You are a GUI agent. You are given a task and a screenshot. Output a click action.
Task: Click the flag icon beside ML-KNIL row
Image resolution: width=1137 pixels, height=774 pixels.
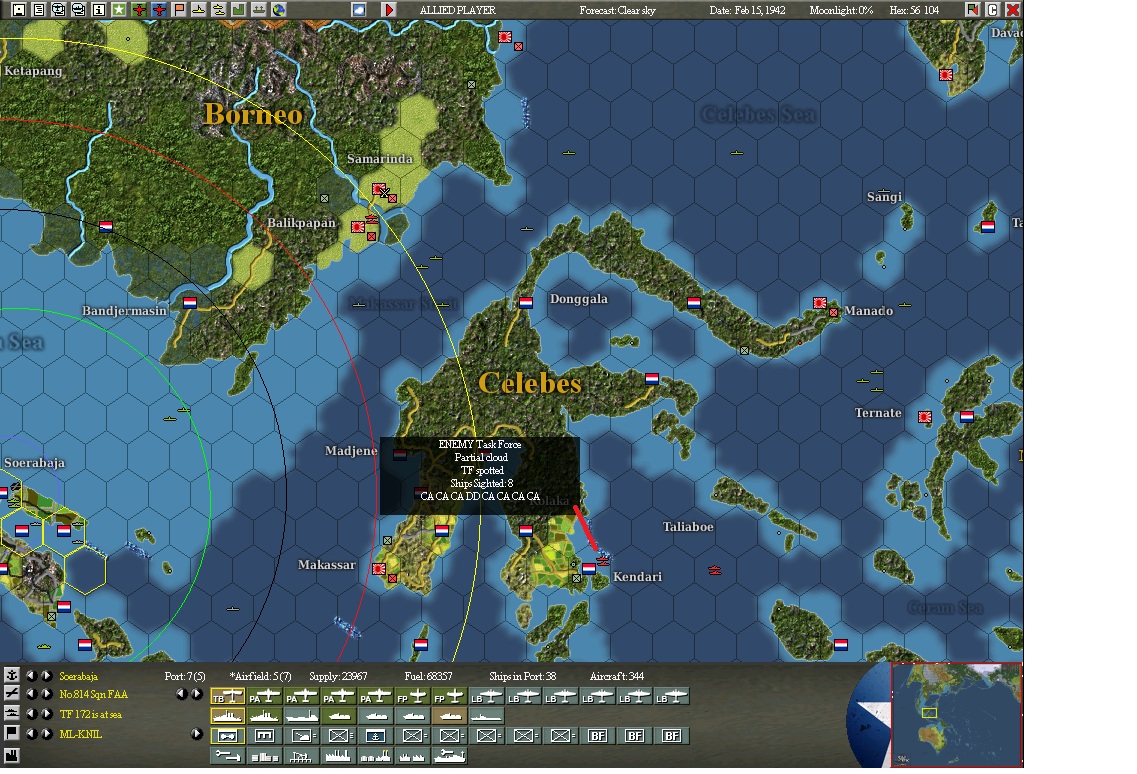click(12, 733)
